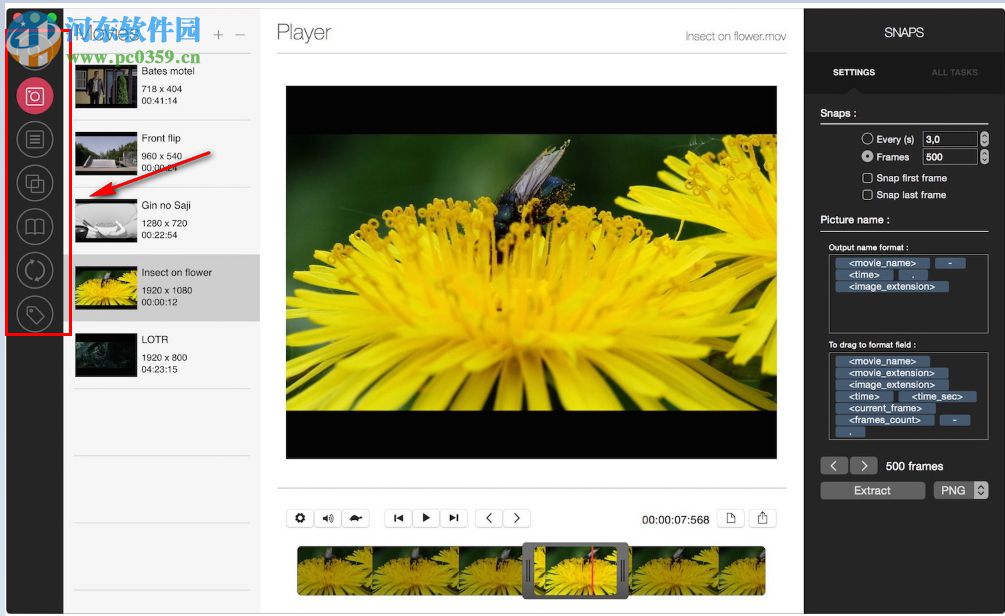Select the tag icon in left sidebar
This screenshot has width=1005, height=616.
(x=34, y=313)
